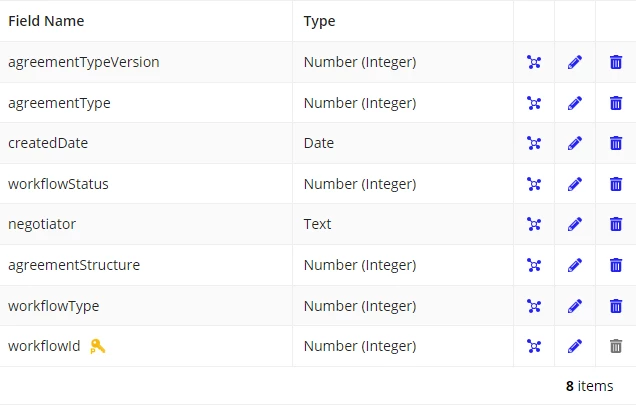Delete the workflowType field
636x405 pixels.
click(616, 306)
